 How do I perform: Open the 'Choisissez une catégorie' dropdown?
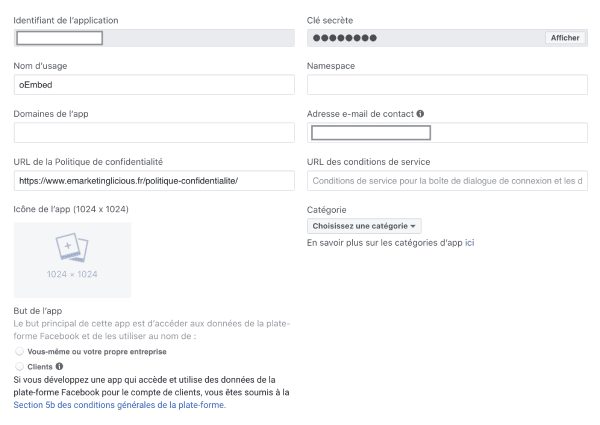tap(364, 226)
